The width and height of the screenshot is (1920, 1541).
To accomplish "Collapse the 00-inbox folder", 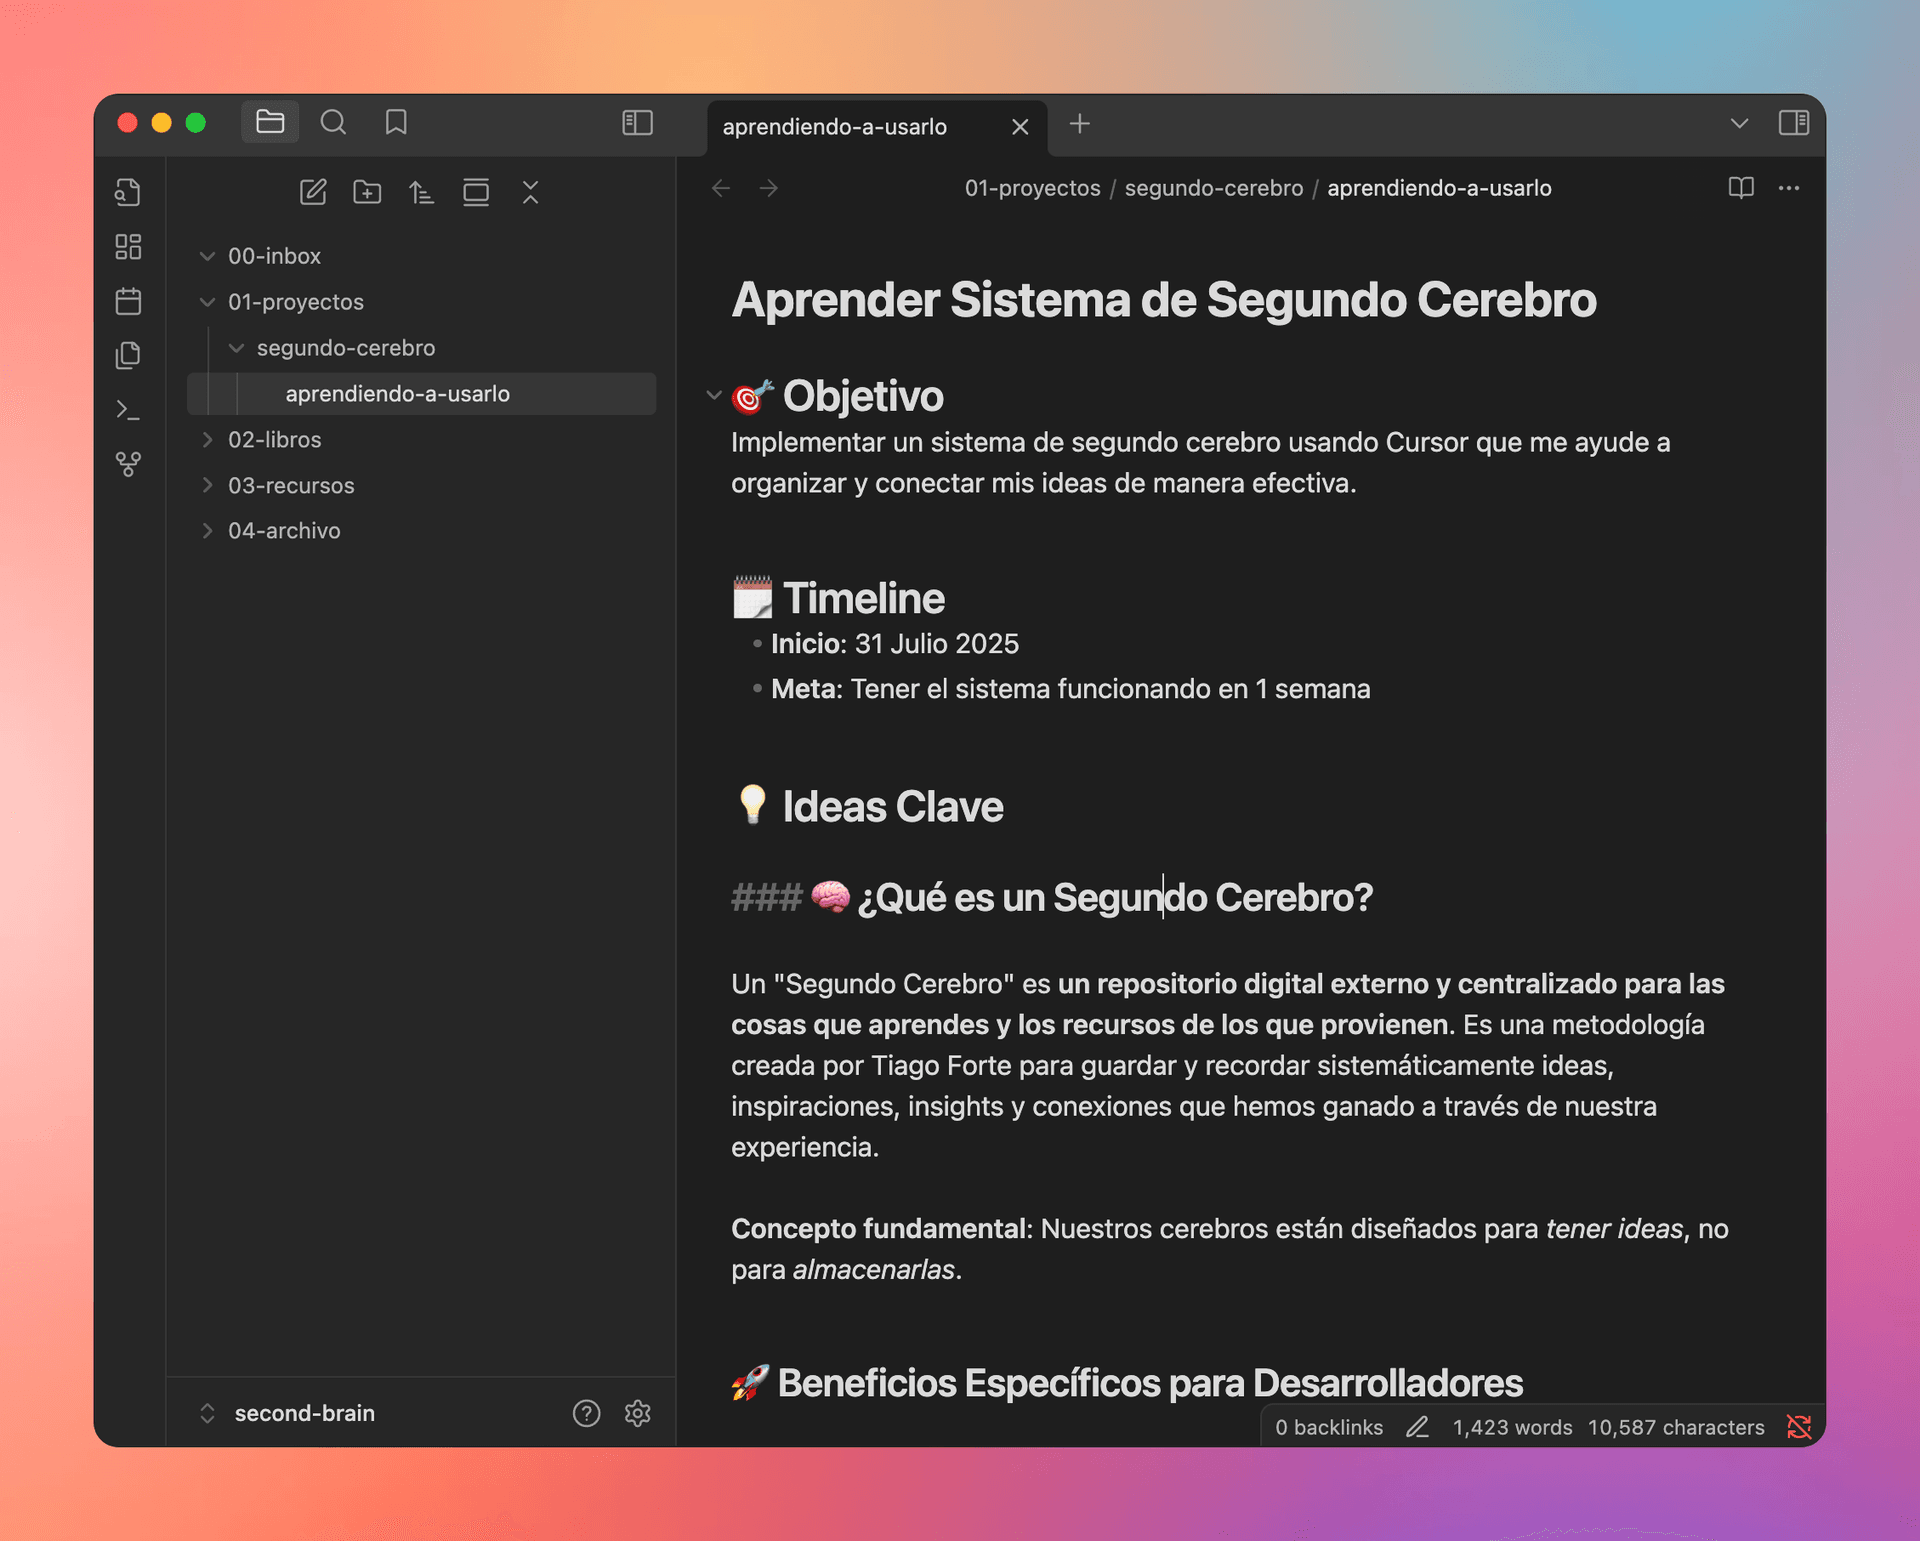I will point(207,255).
